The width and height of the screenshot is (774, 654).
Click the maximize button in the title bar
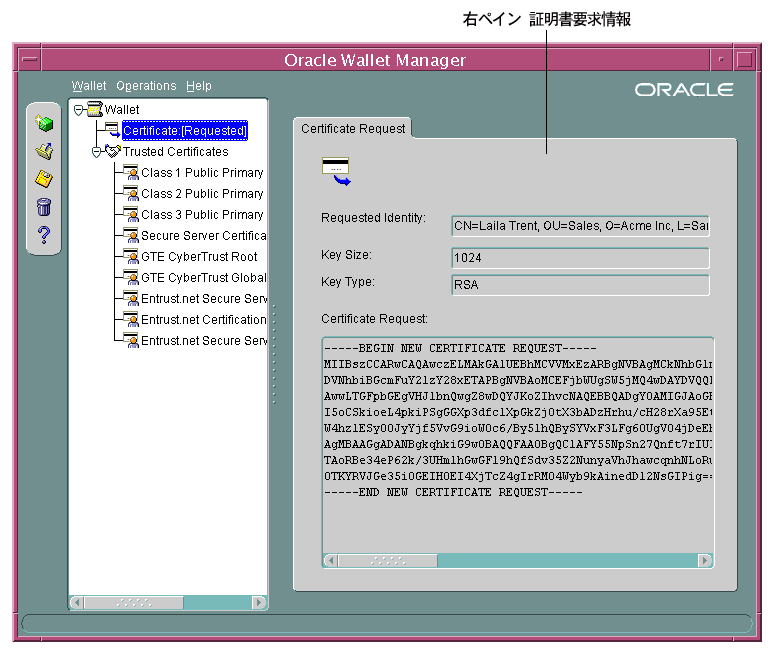744,60
